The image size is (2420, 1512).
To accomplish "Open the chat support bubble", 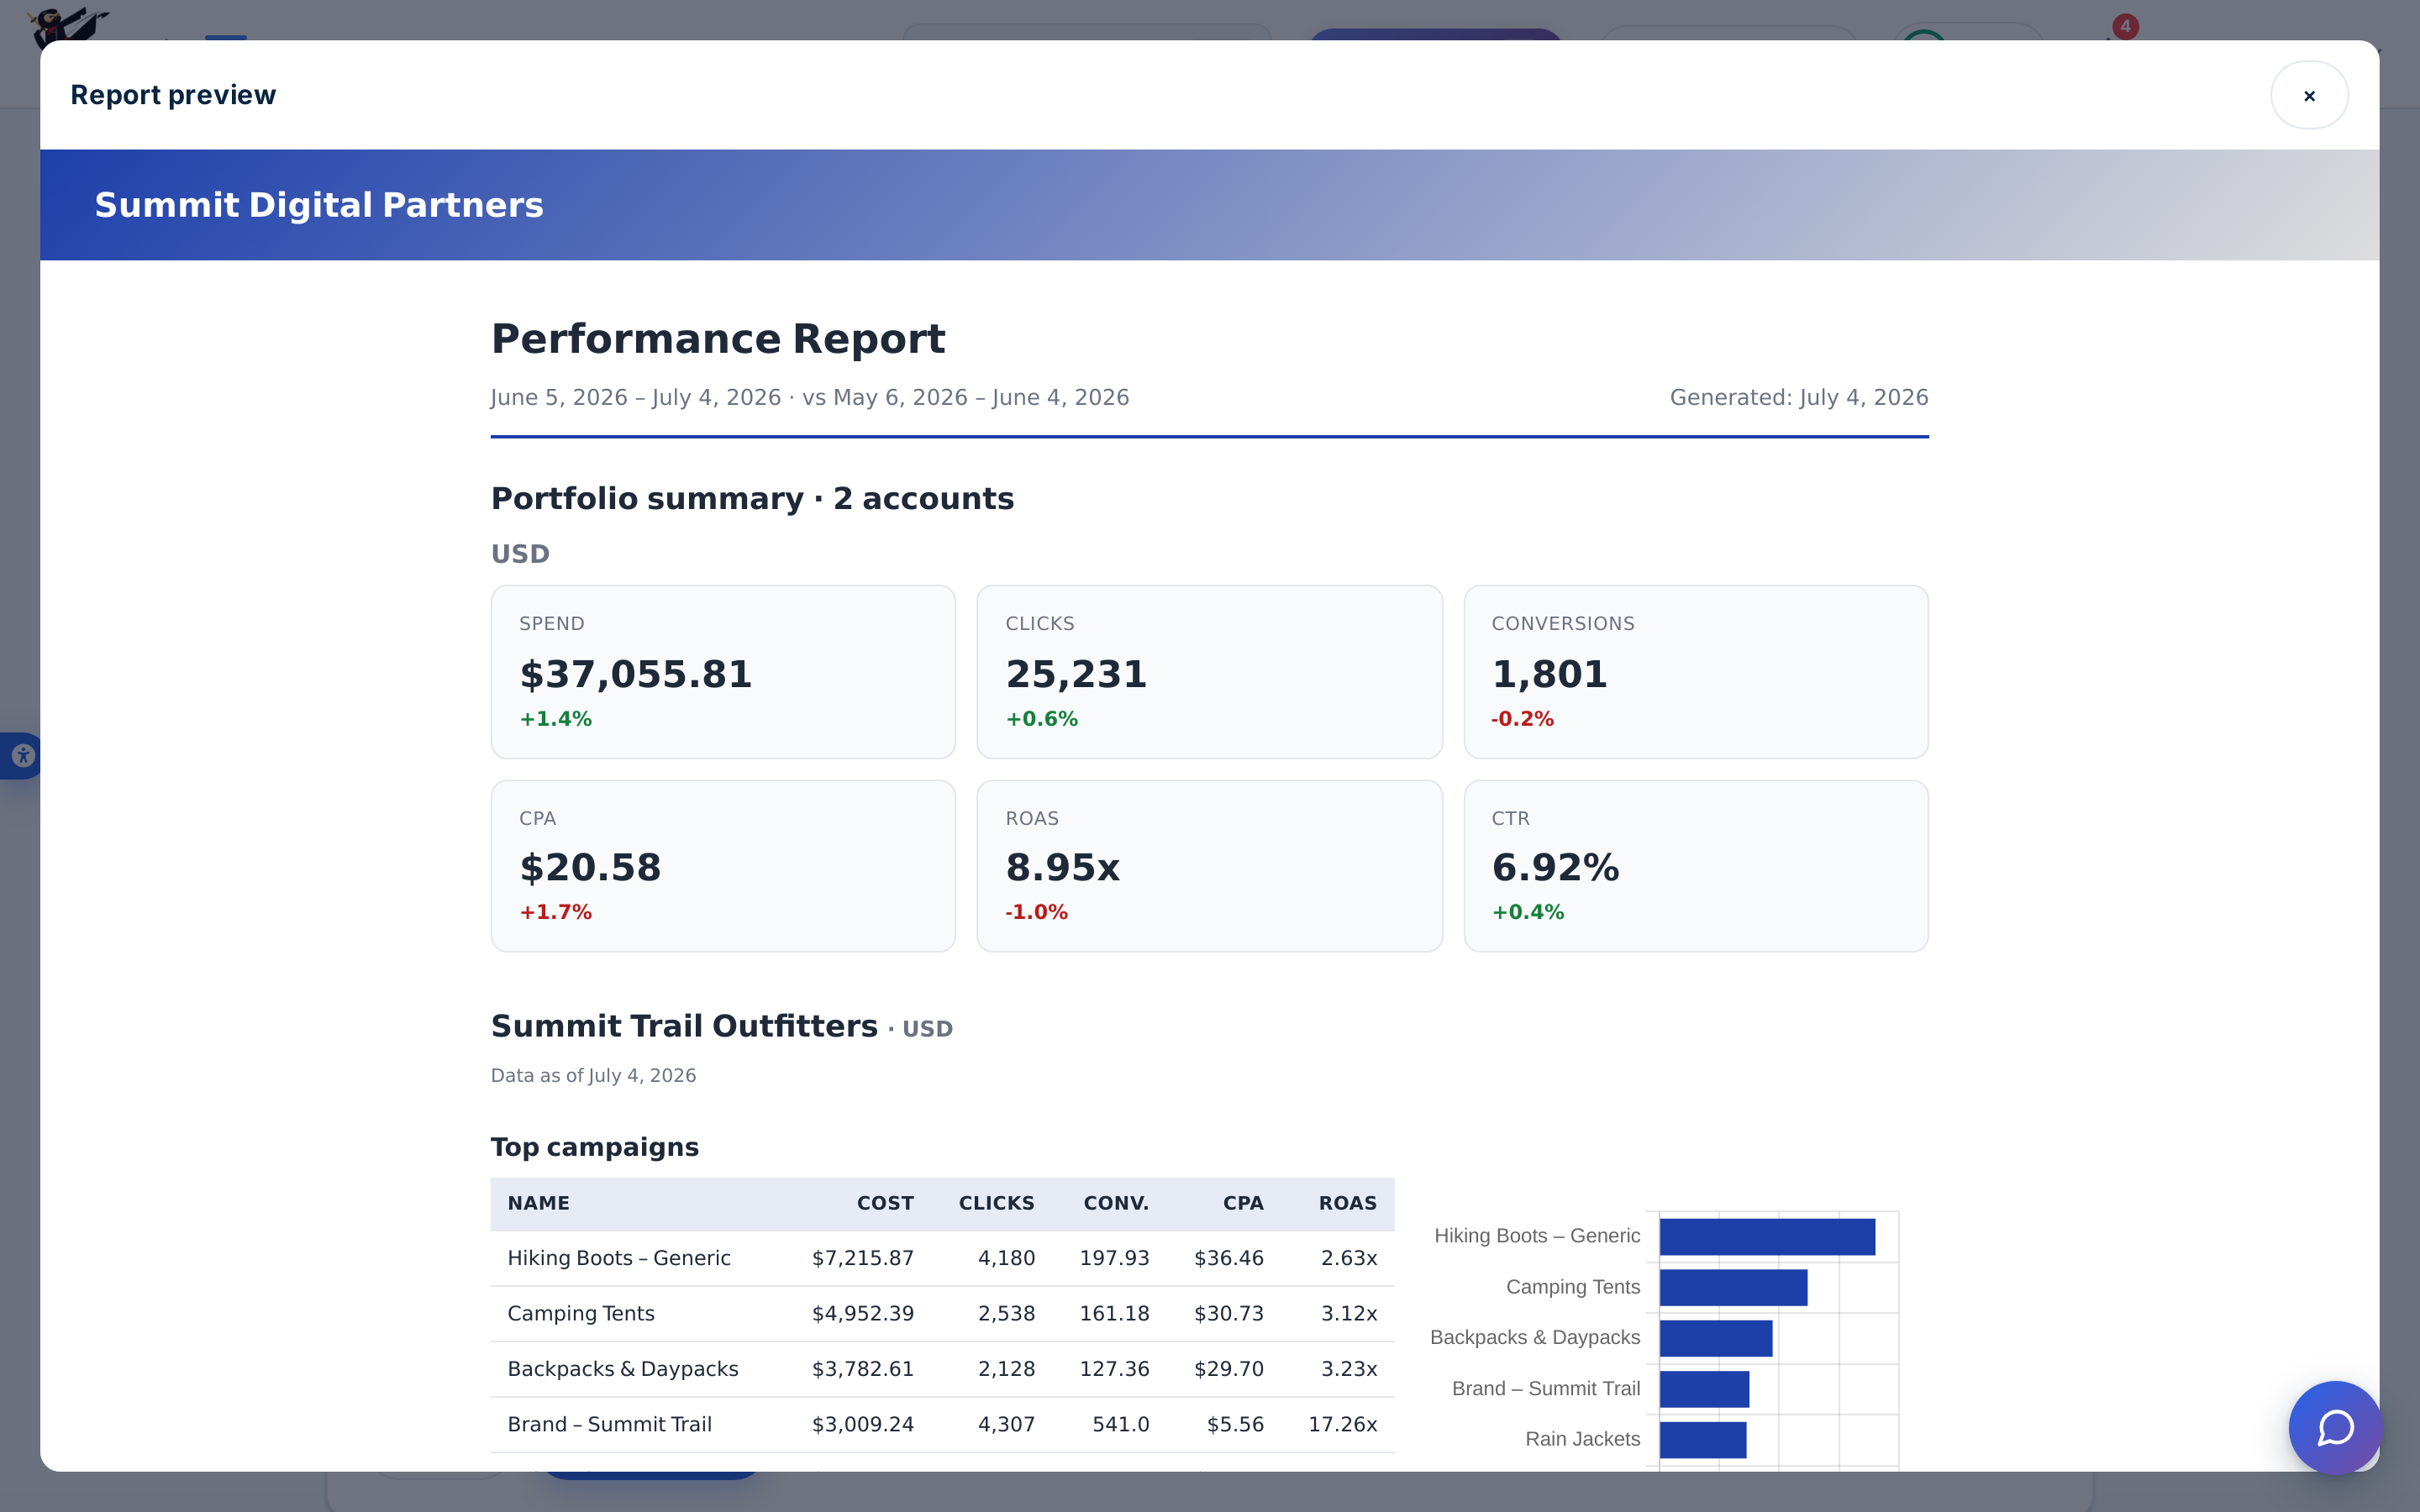I will (2334, 1427).
